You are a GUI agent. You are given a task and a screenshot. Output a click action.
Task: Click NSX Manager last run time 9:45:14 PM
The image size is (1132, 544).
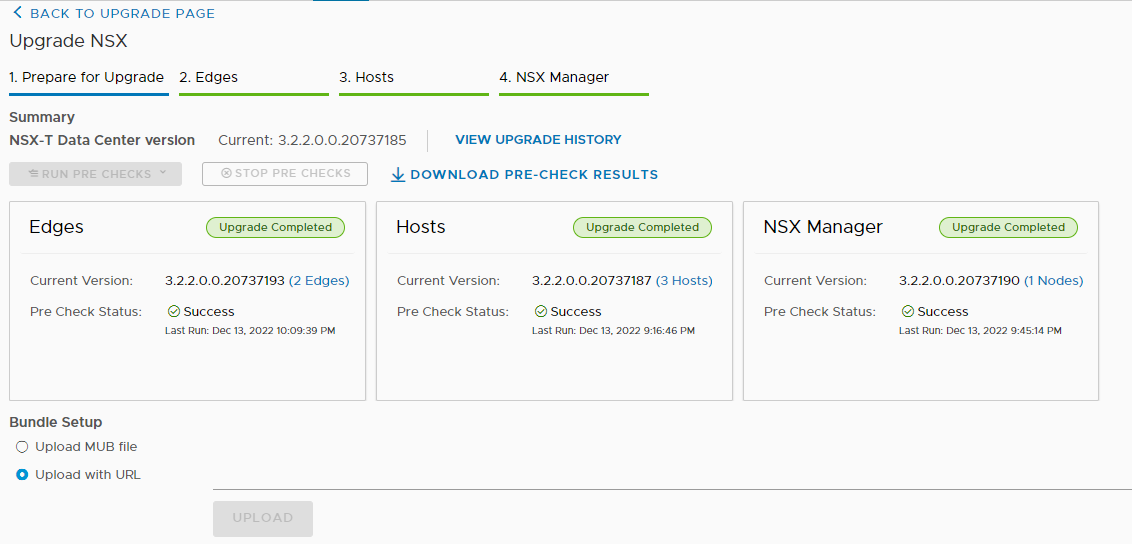tap(1032, 331)
